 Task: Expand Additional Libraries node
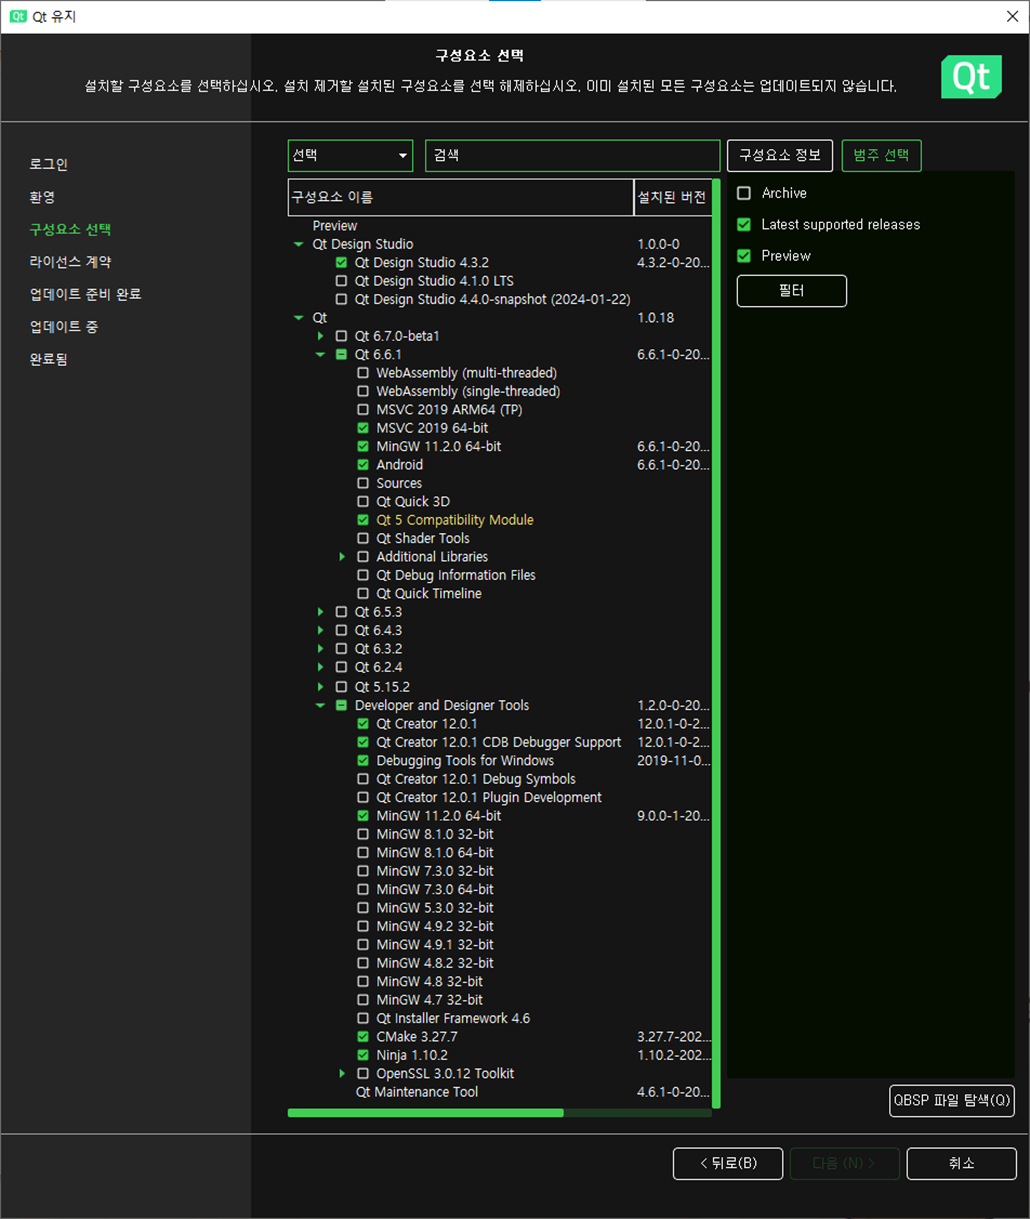(342, 557)
